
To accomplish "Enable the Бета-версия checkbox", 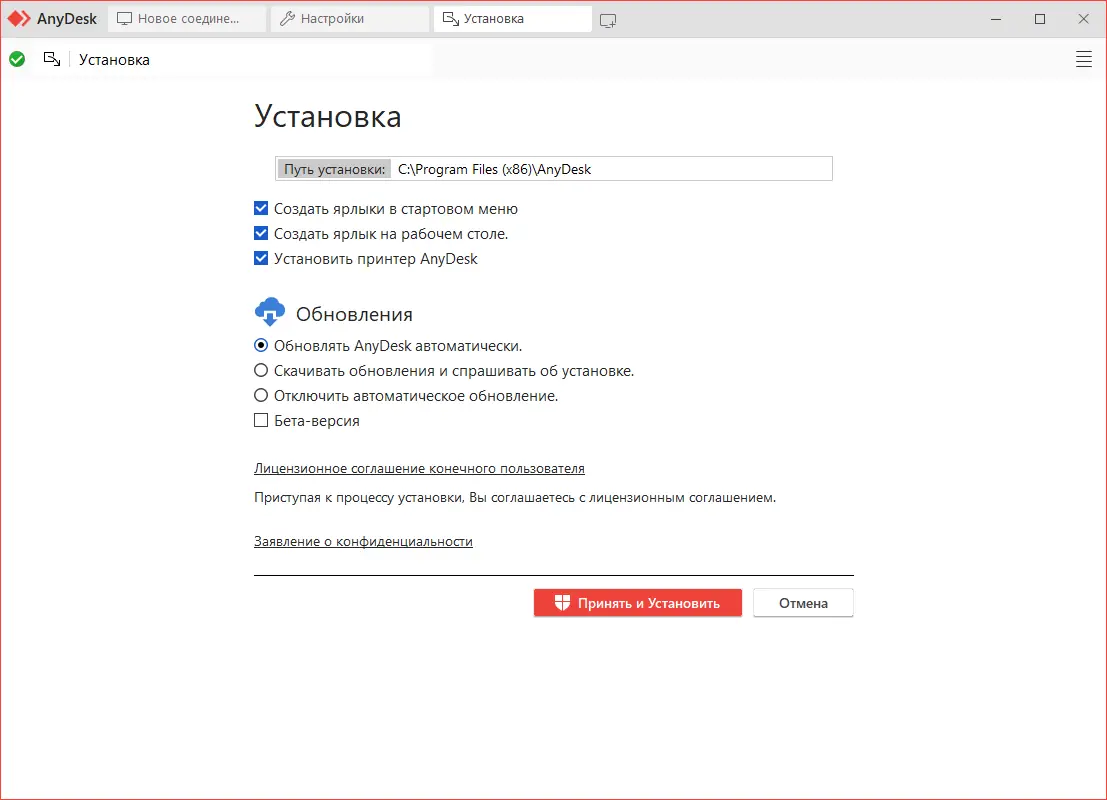I will pos(261,420).
